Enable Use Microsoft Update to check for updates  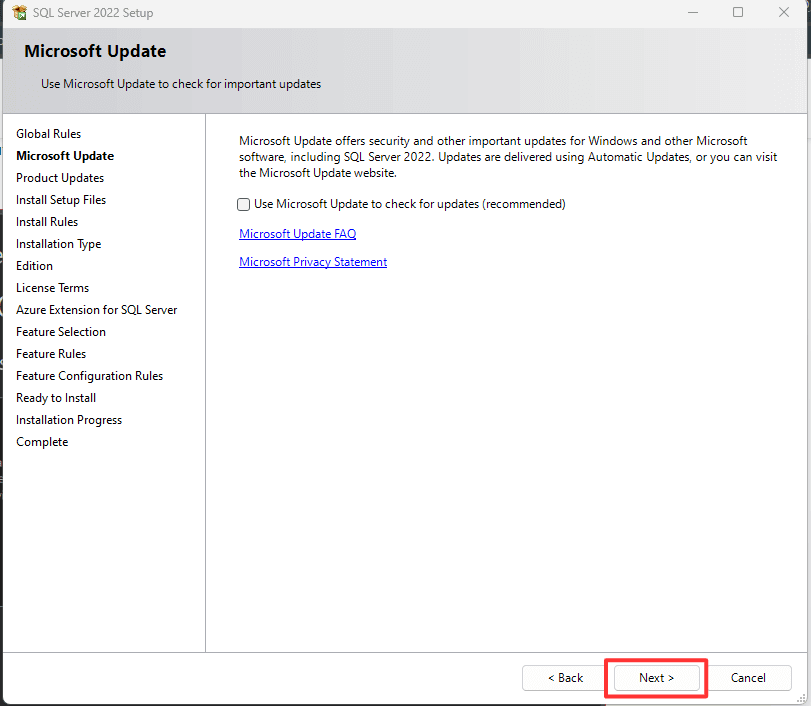pyautogui.click(x=244, y=204)
